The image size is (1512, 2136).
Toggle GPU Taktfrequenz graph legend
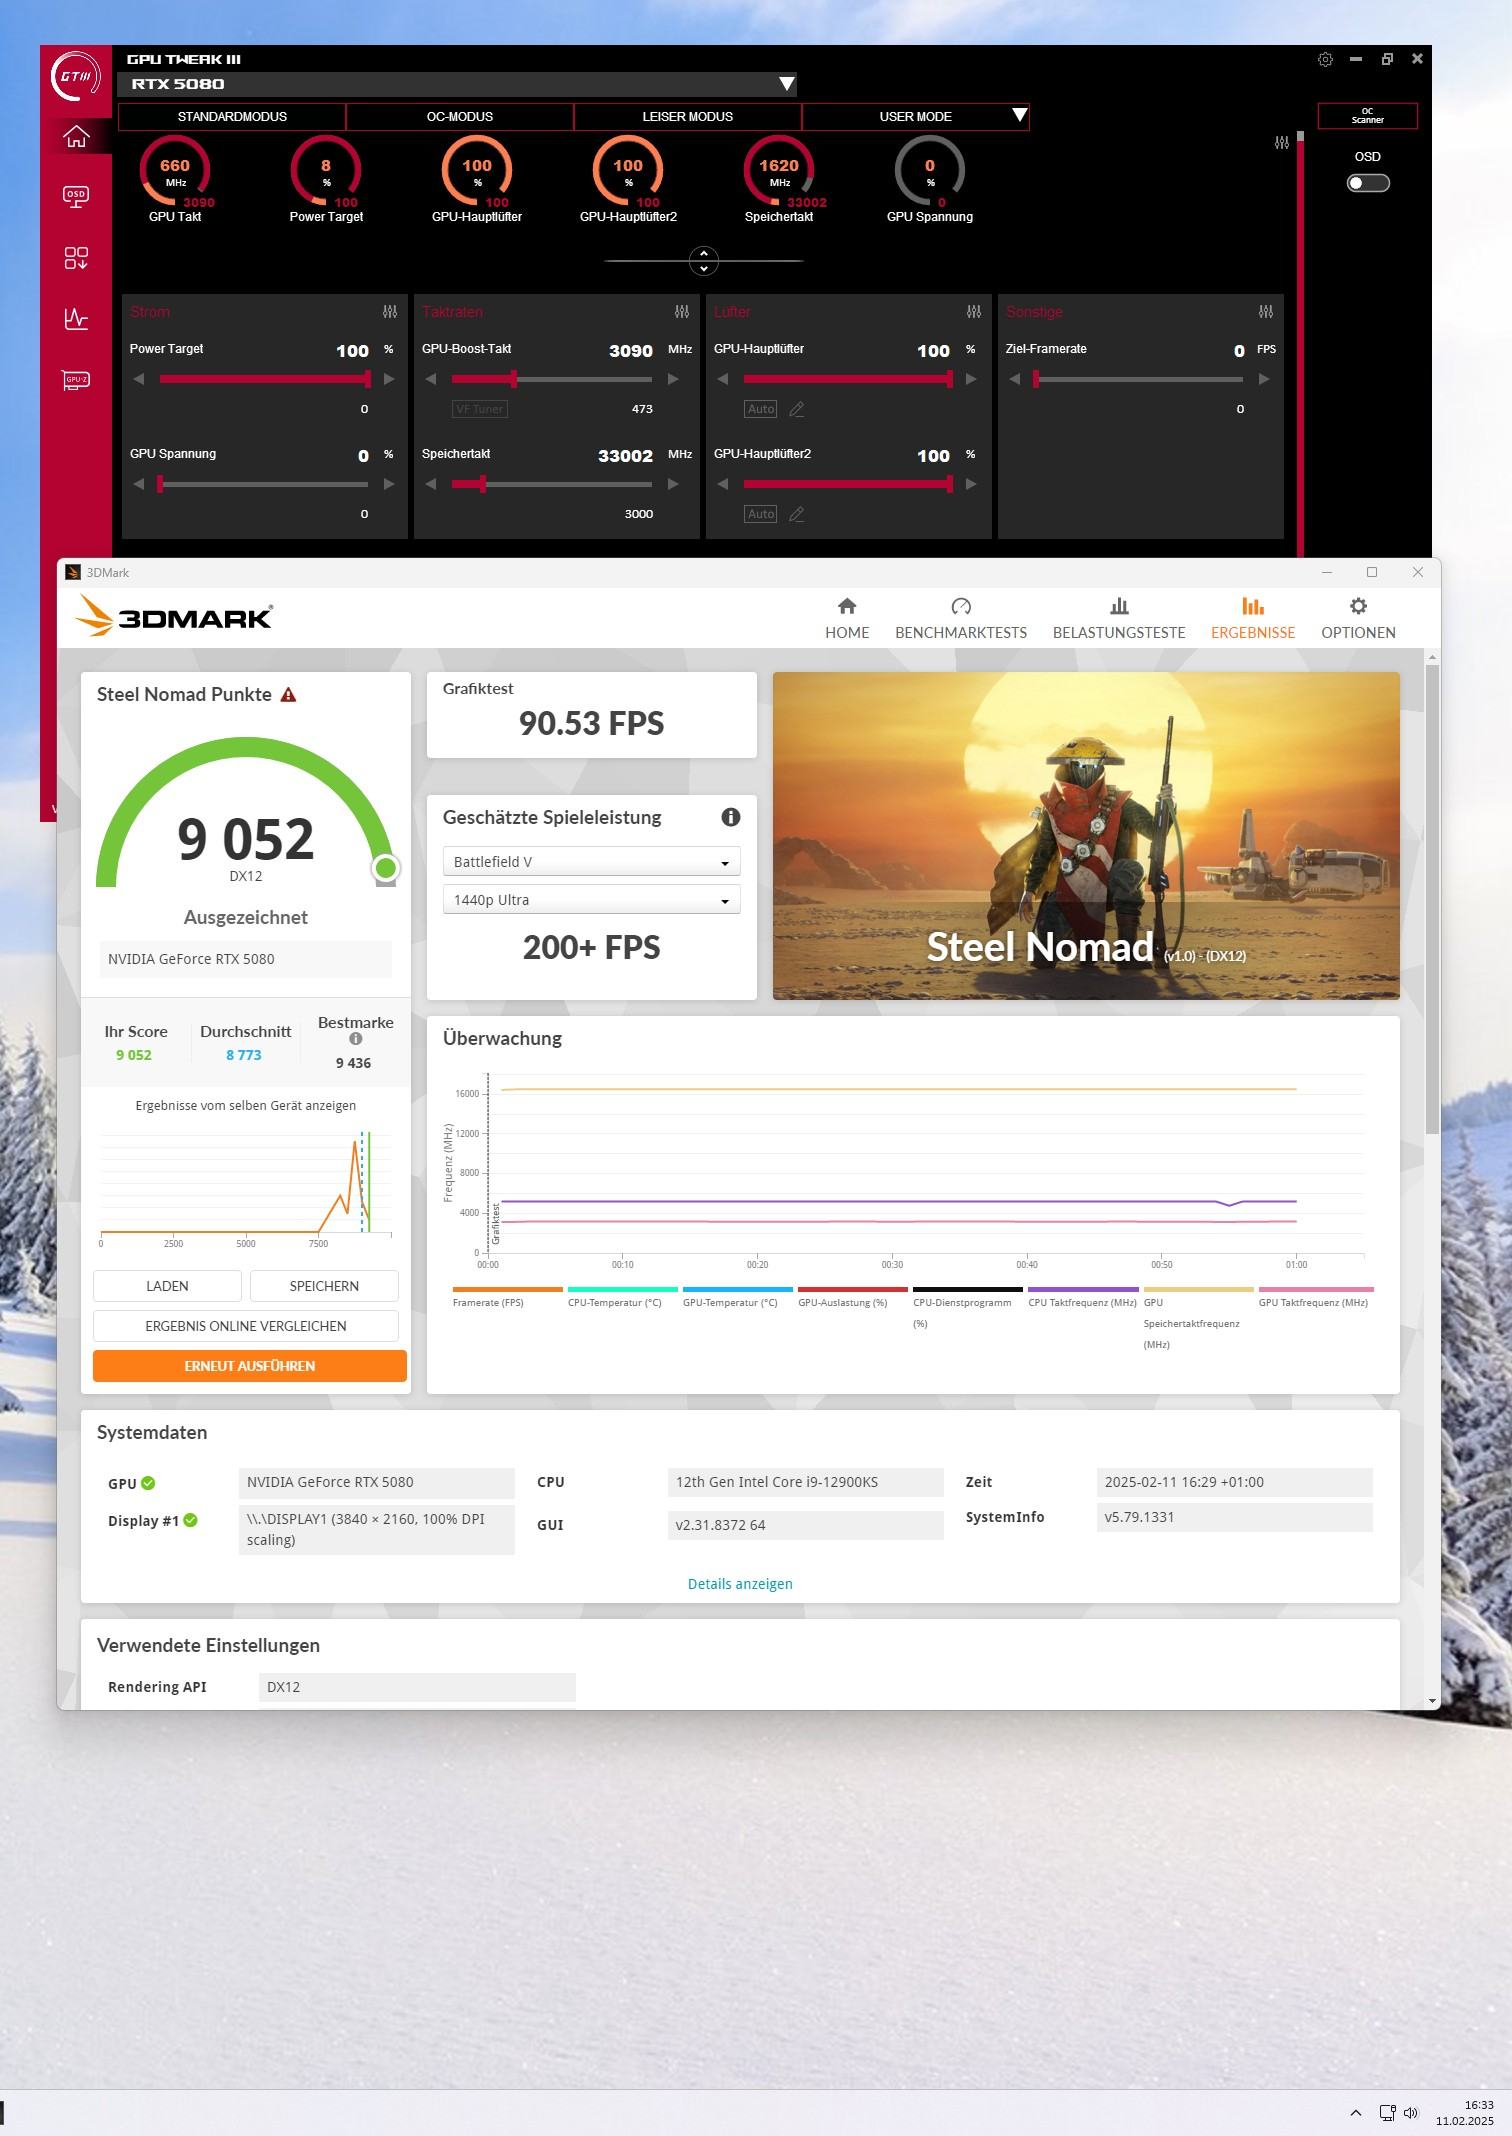(1315, 1297)
